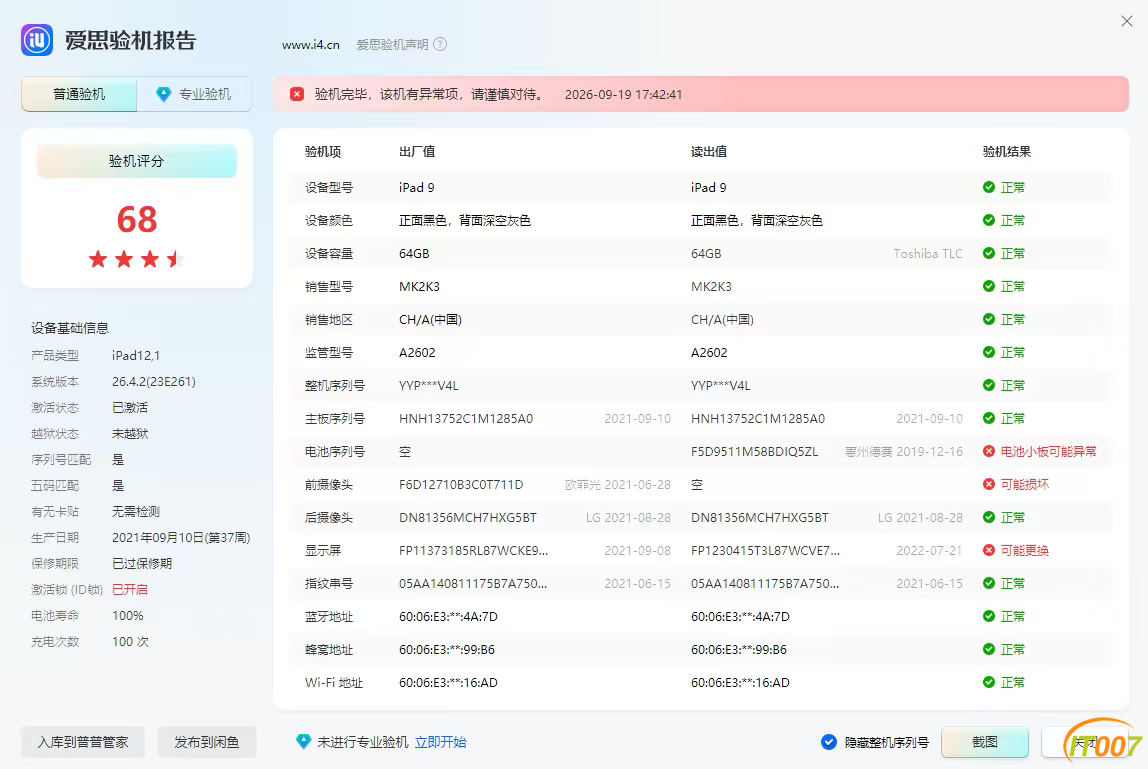Toggle the 隐藏整机序列号 checkbox
The height and width of the screenshot is (769, 1148).
(x=829, y=742)
